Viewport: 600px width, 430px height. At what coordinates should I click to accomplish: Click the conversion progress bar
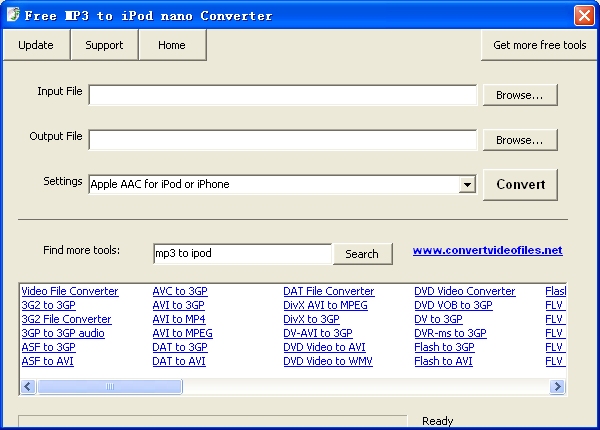pyautogui.click(x=212, y=421)
